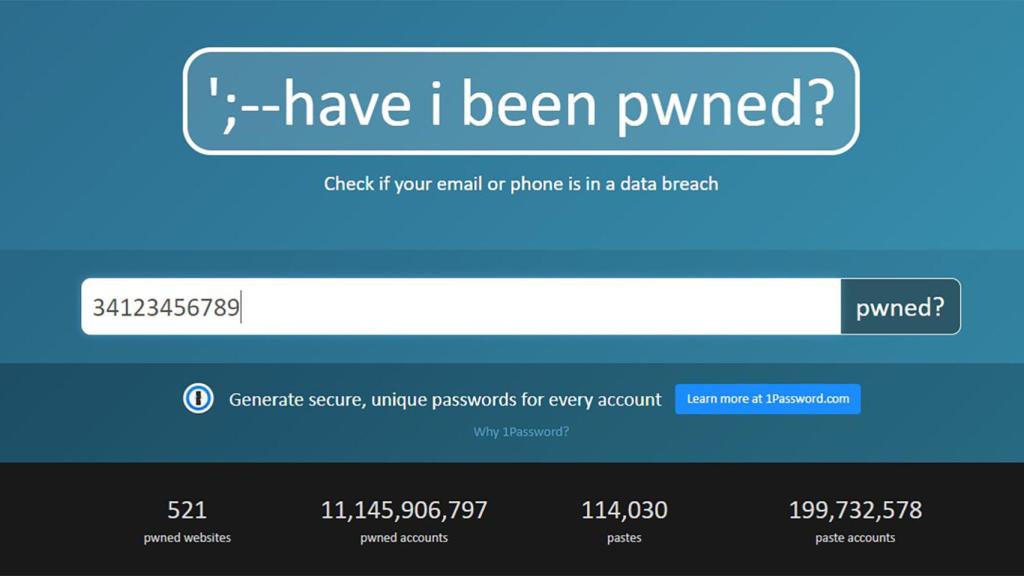Screen dimensions: 1024x576
Task: Click the 'pwned?' search button
Action: pyautogui.click(x=898, y=307)
